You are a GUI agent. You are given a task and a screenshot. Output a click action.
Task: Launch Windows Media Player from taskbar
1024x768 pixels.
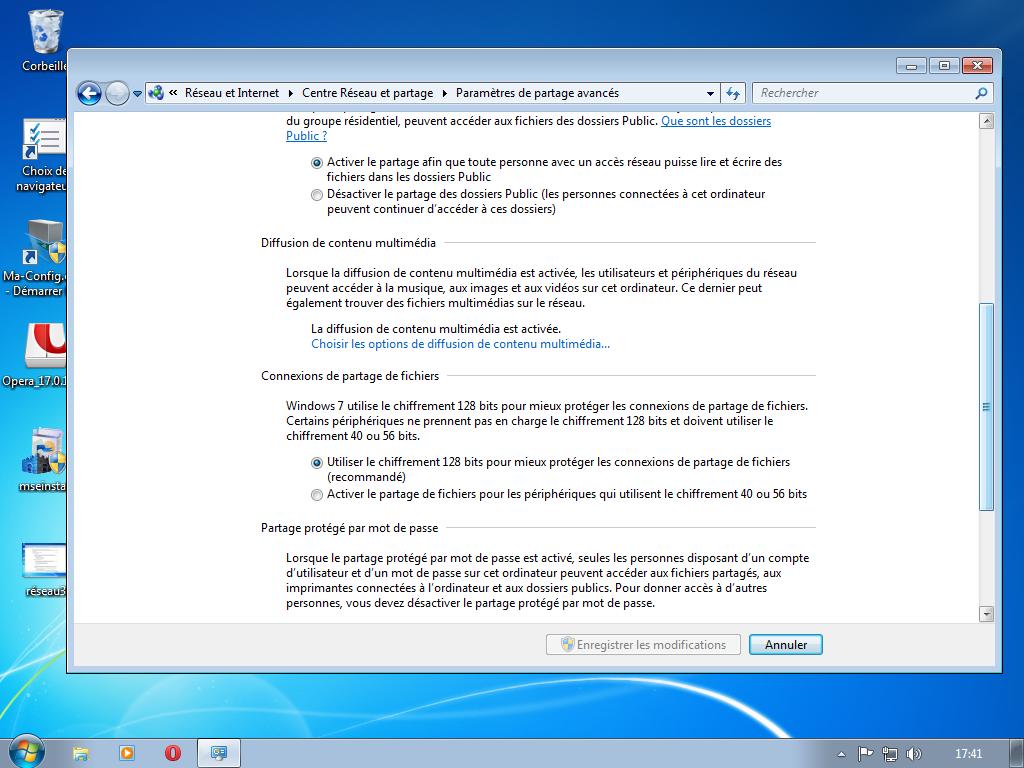coord(127,754)
